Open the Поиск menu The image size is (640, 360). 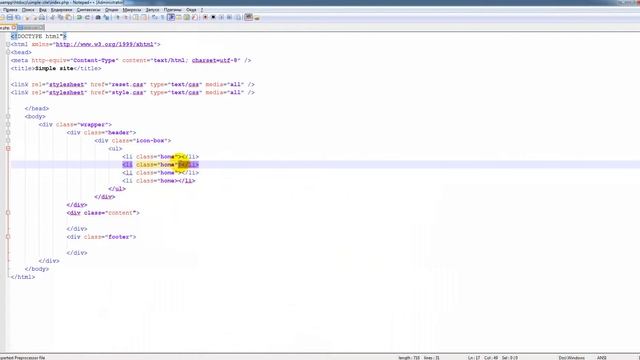28,9
